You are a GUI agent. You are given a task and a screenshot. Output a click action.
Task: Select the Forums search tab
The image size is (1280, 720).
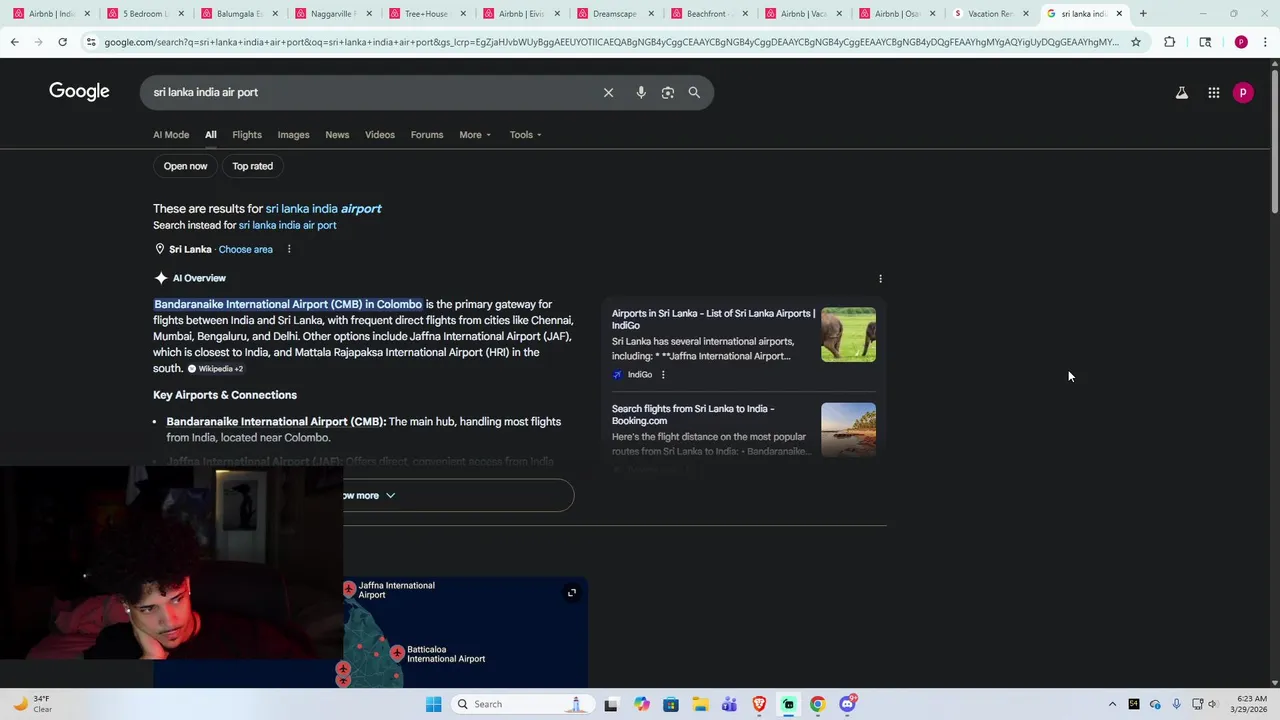pyautogui.click(x=427, y=135)
